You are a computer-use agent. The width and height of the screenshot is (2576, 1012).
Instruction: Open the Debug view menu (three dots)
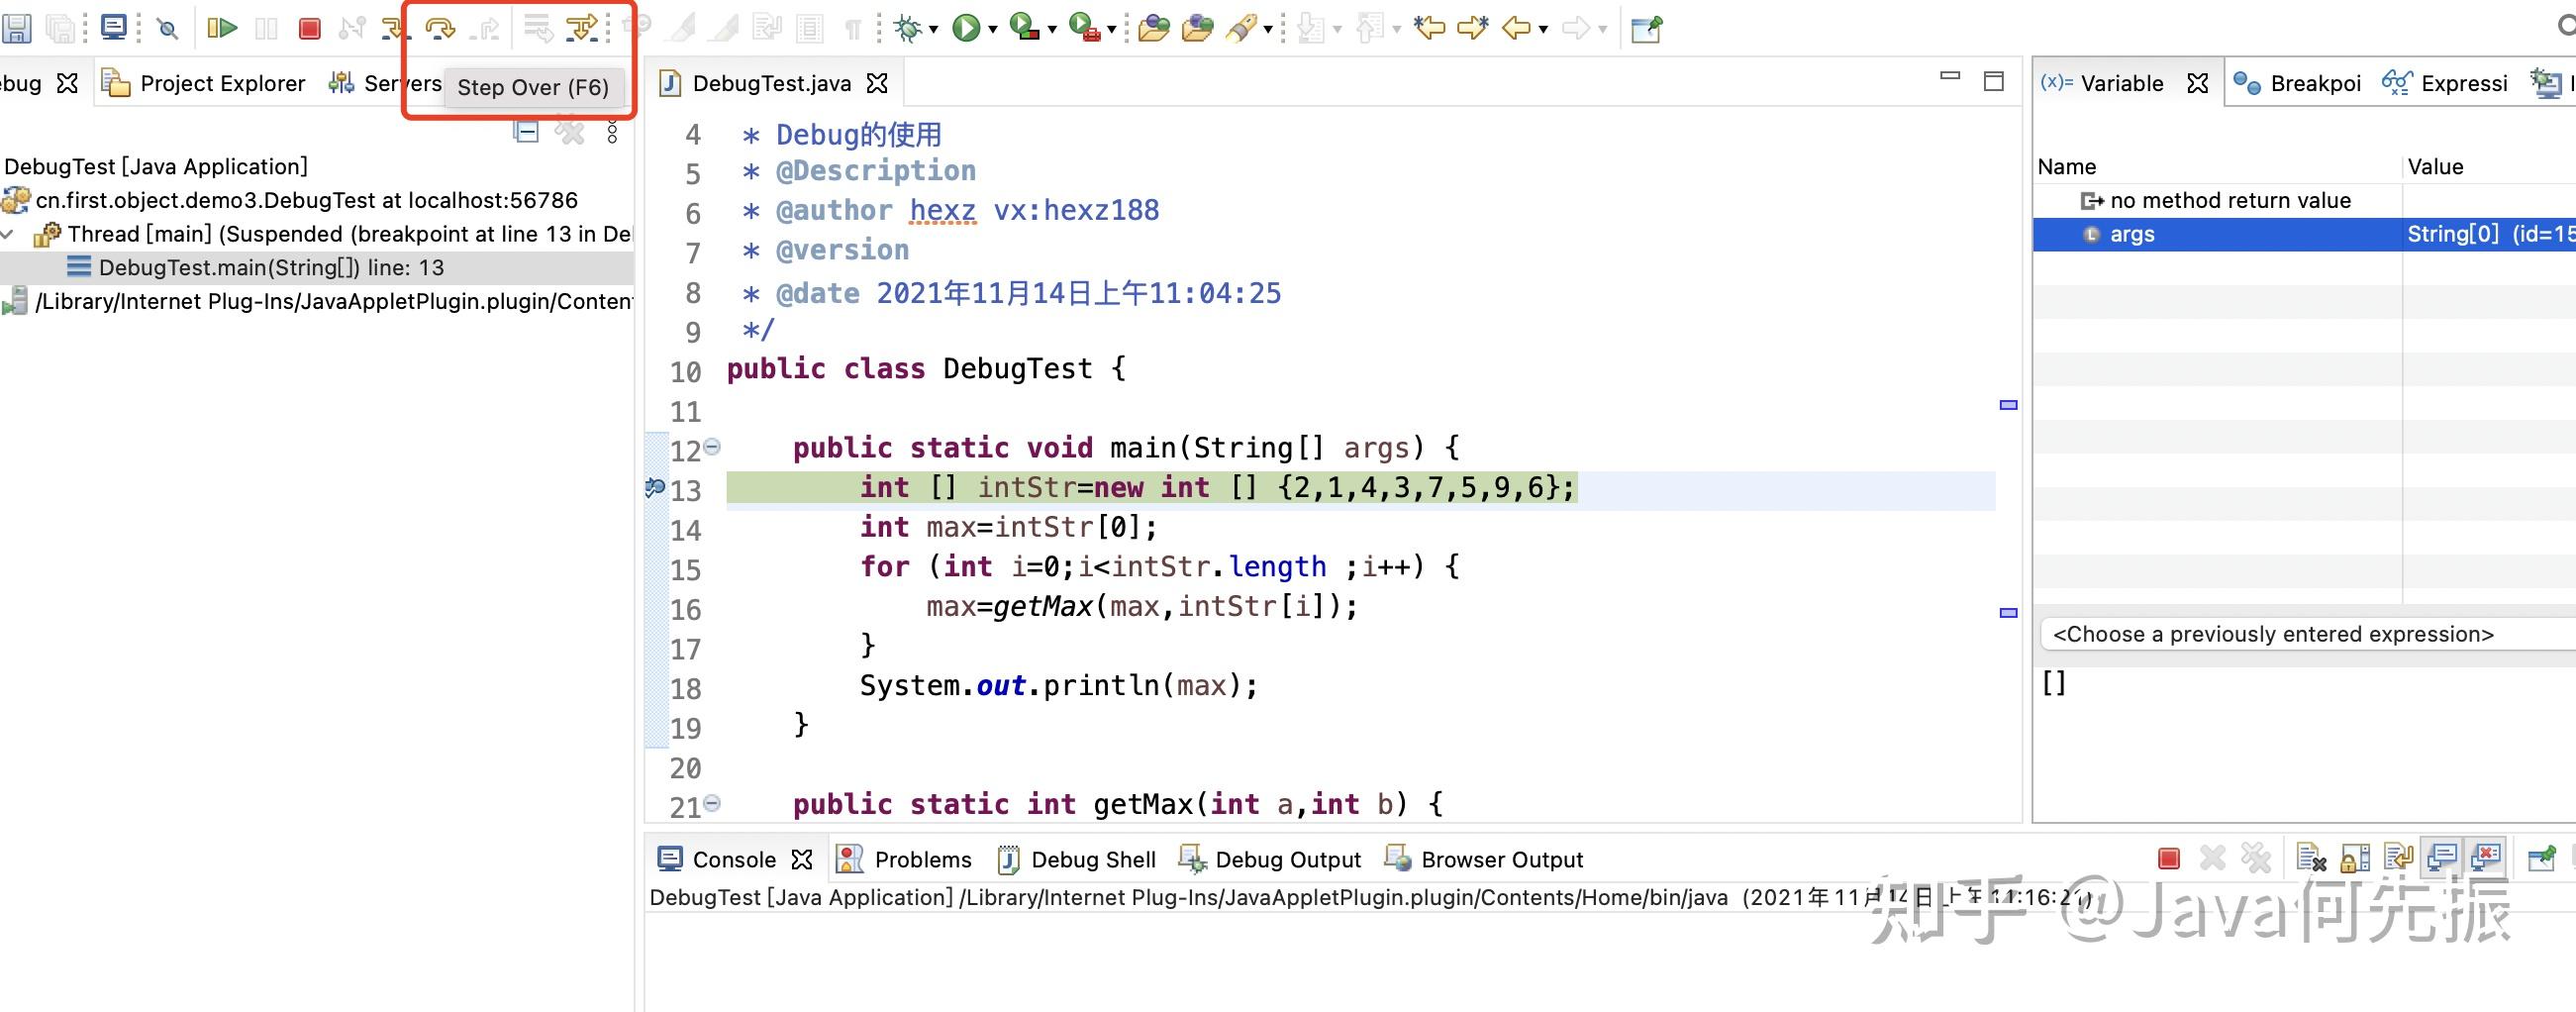click(612, 131)
